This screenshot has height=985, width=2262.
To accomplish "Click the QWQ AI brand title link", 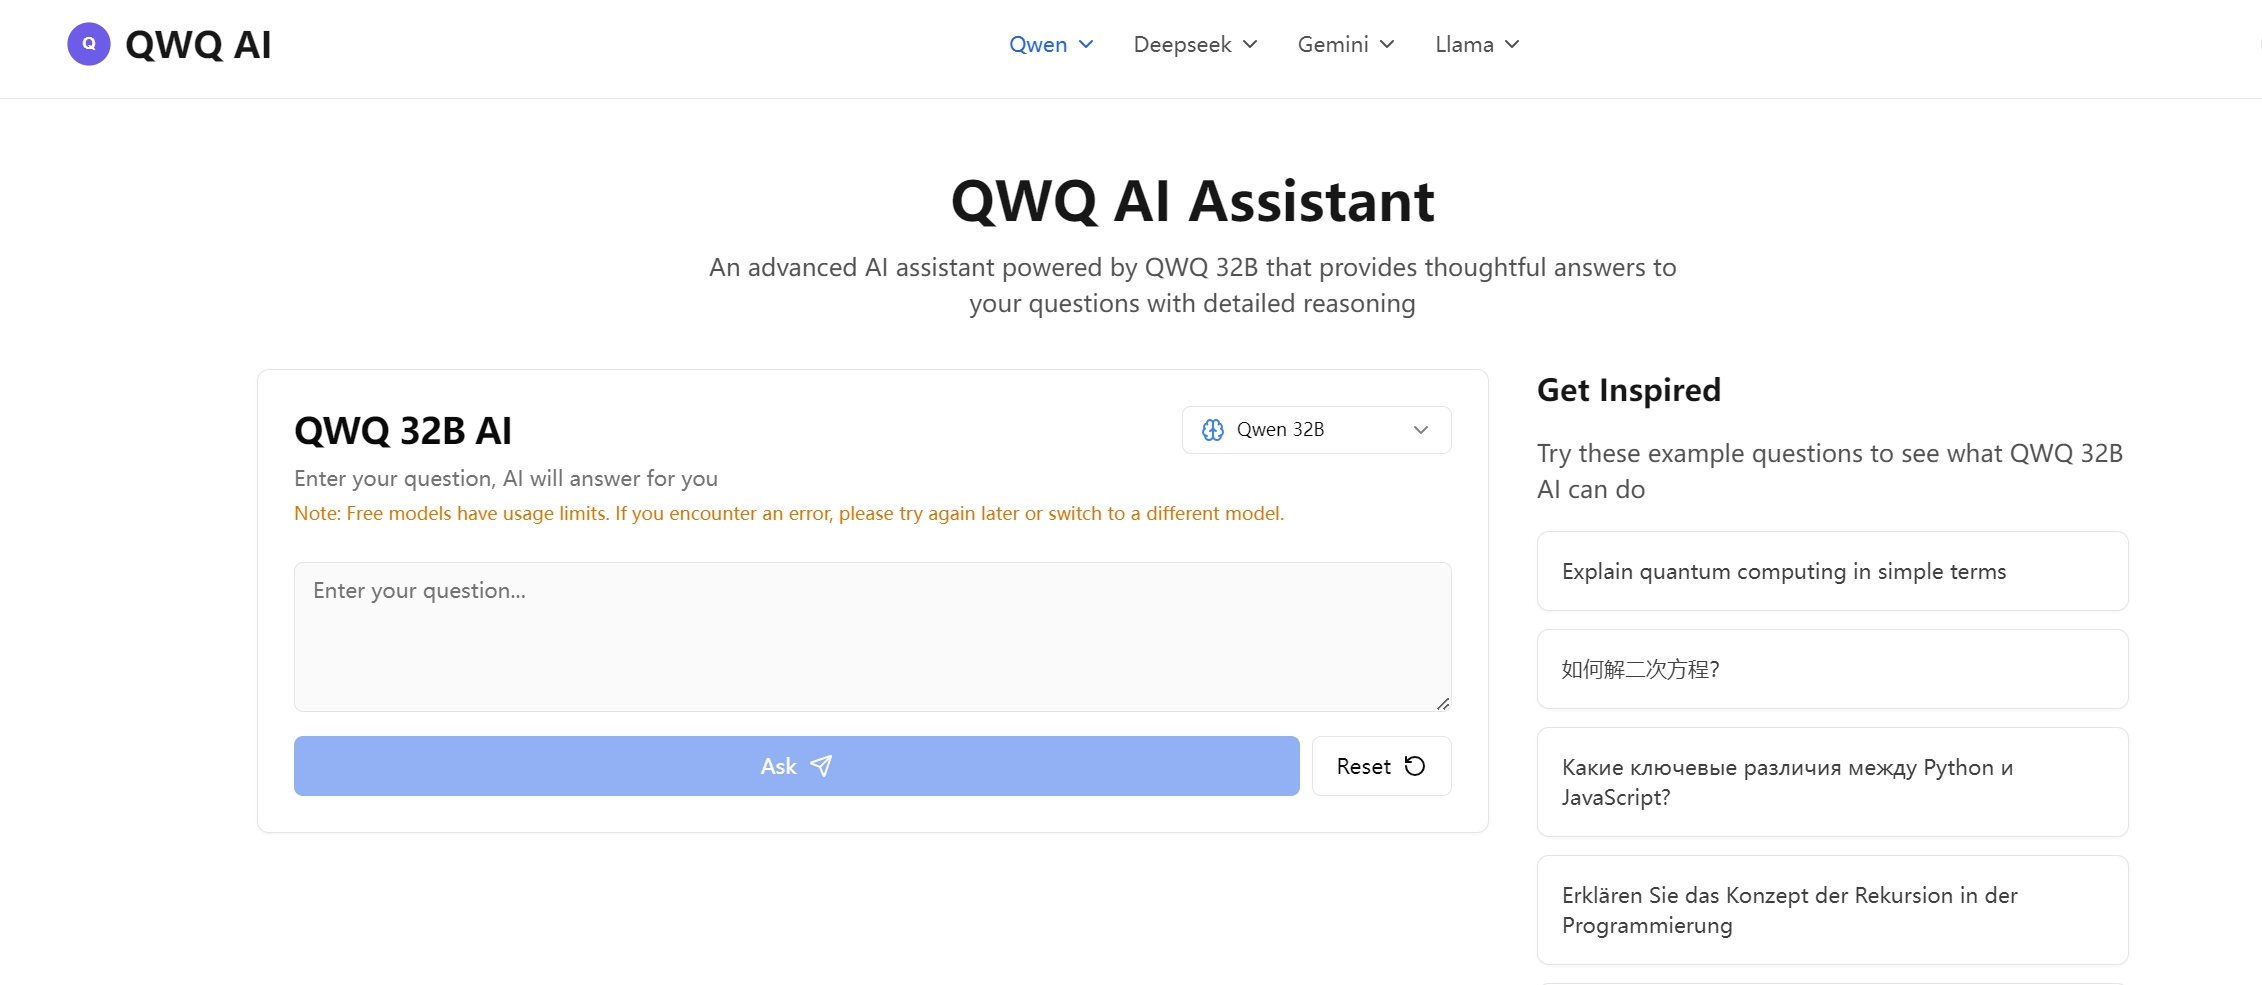I will tap(198, 44).
